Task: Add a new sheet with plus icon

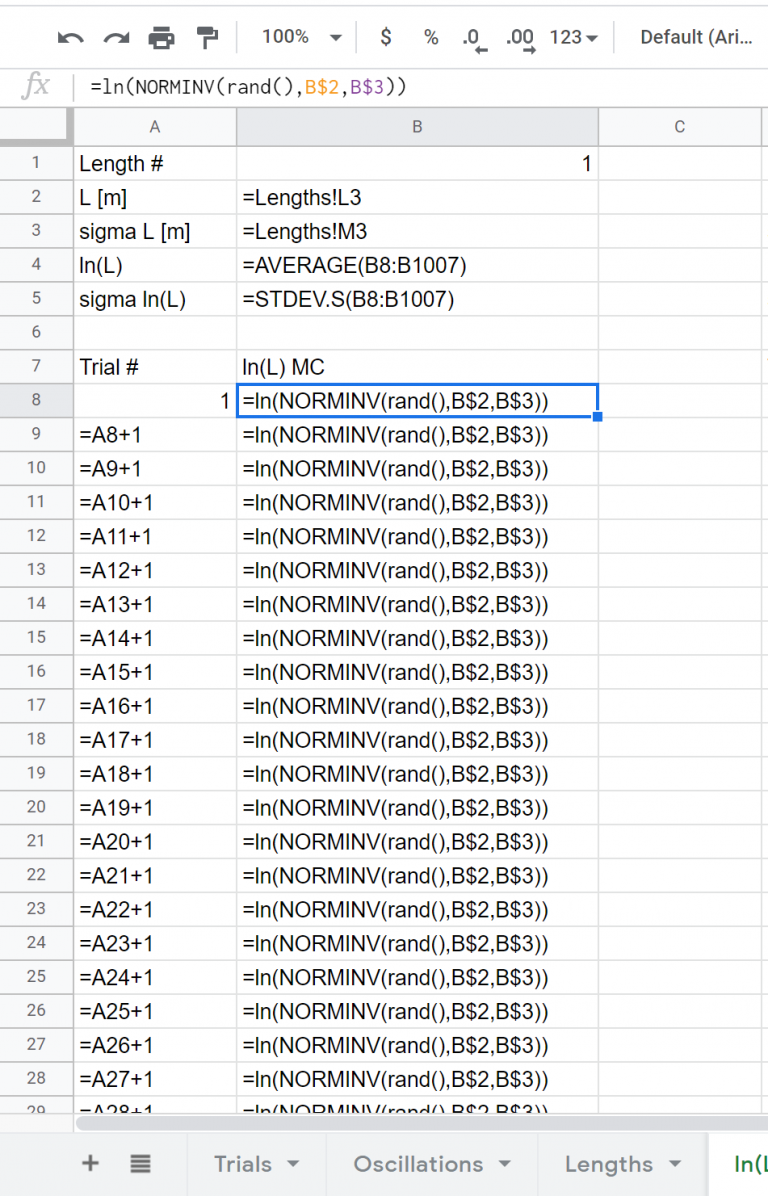Action: click(91, 1163)
